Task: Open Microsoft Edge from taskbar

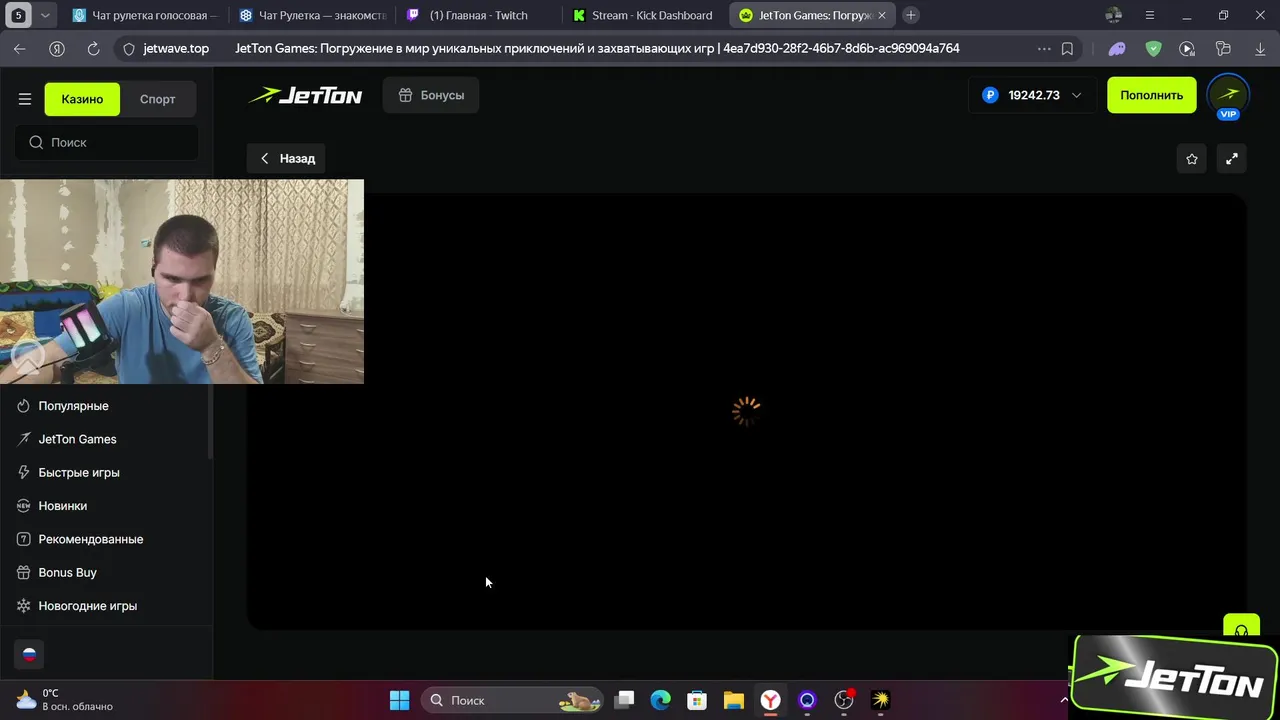Action: (660, 700)
